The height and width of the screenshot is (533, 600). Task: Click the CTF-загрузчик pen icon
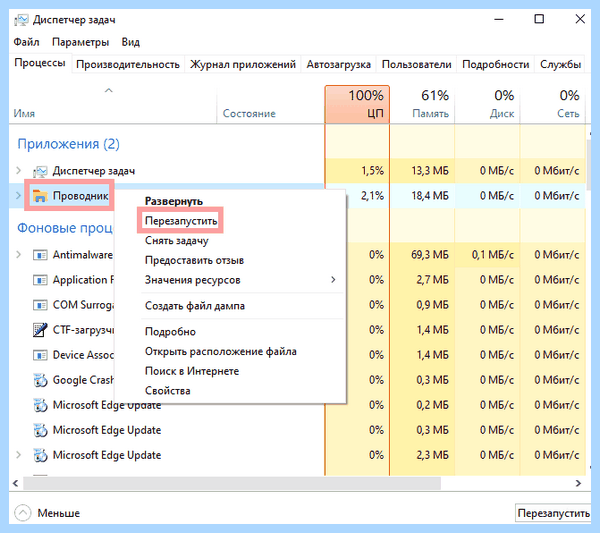click(40, 330)
